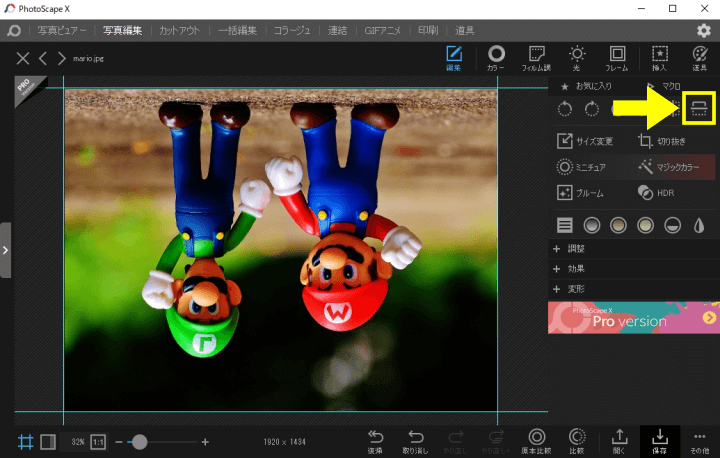Screen dimensions: 720x458
Task: Expand the 調整 adjustments section
Action: tap(634, 249)
